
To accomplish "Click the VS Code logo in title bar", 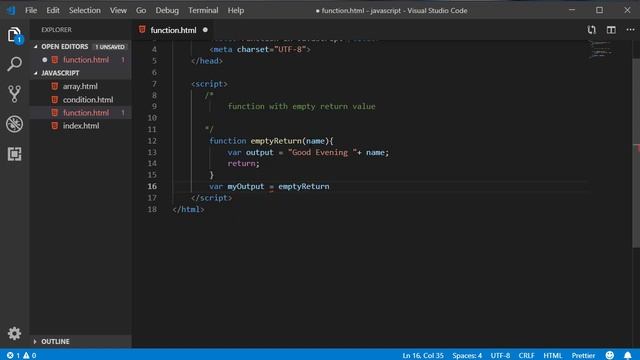I will (11, 10).
